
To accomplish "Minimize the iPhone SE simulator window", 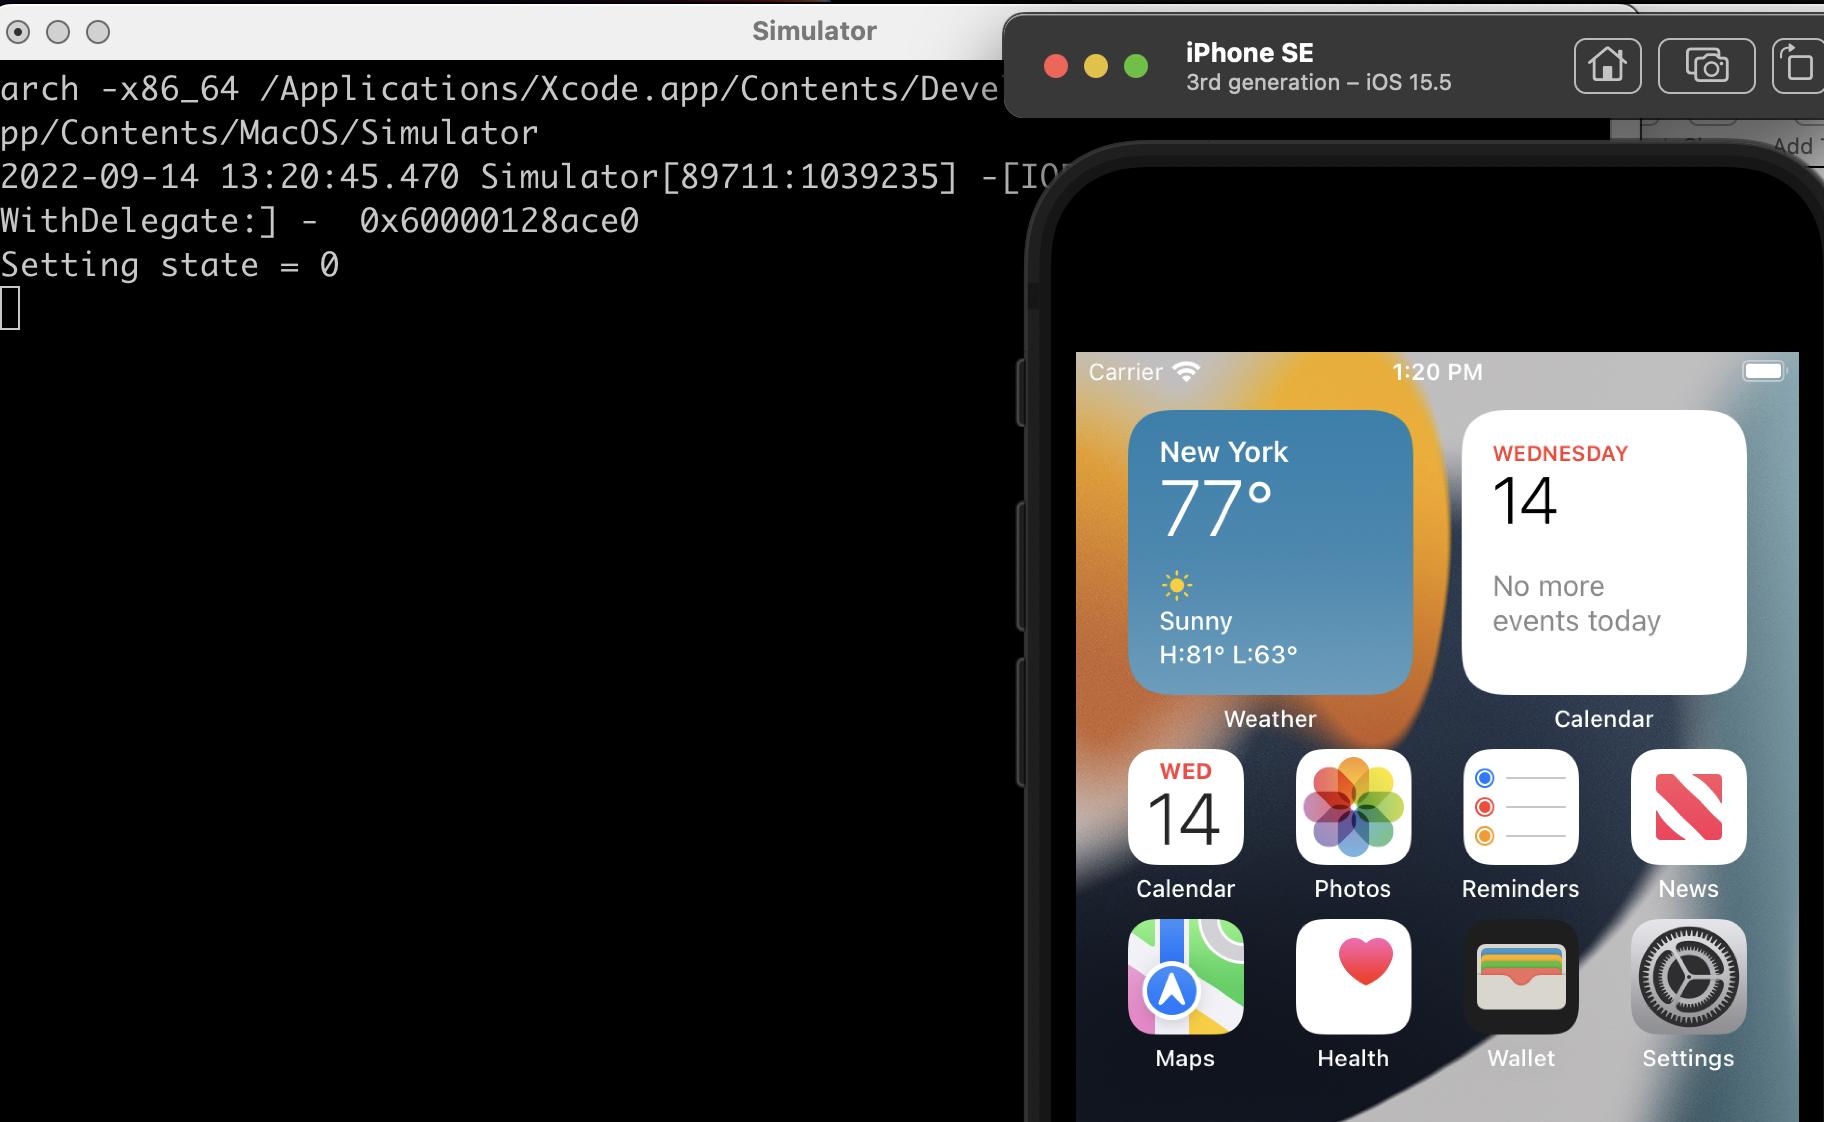I will (1096, 66).
